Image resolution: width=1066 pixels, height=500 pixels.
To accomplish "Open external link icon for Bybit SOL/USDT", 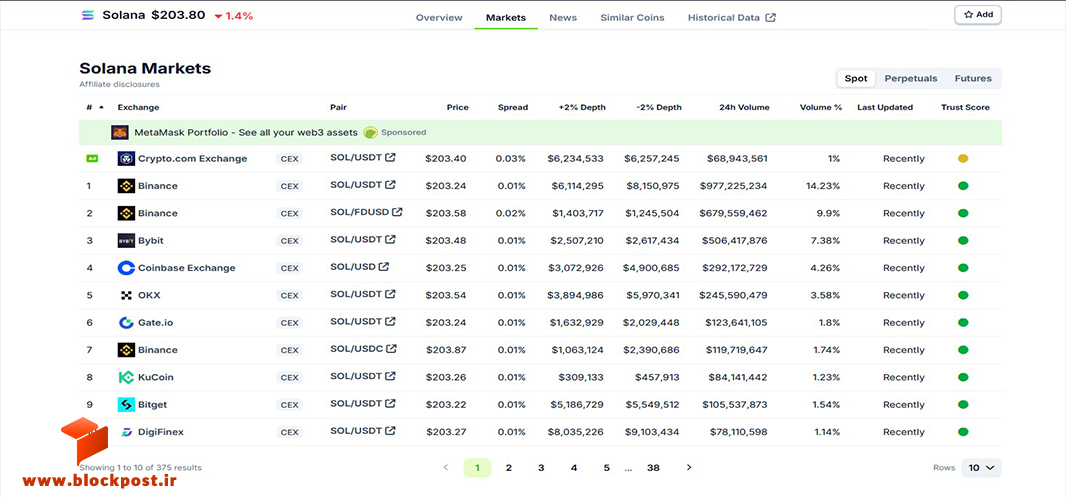I will (390, 239).
